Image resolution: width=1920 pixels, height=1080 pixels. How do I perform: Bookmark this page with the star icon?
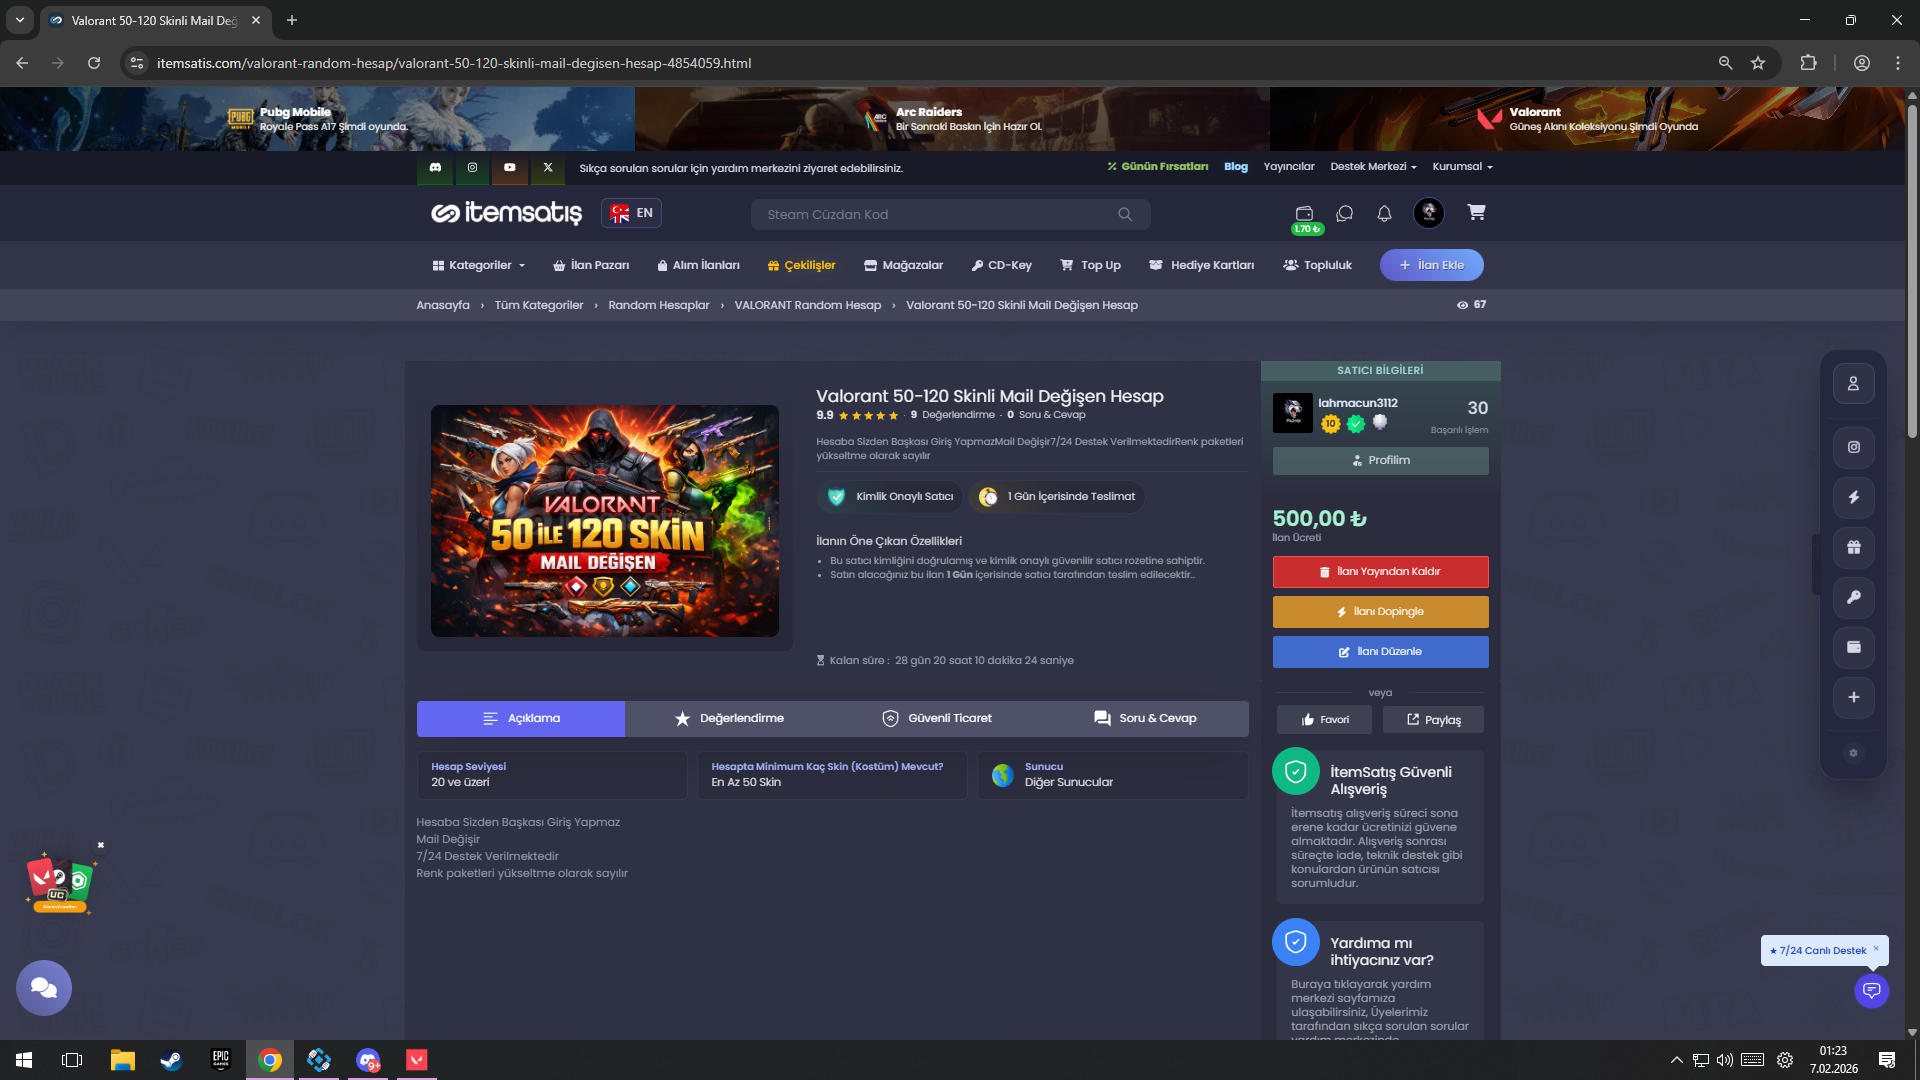click(1758, 63)
